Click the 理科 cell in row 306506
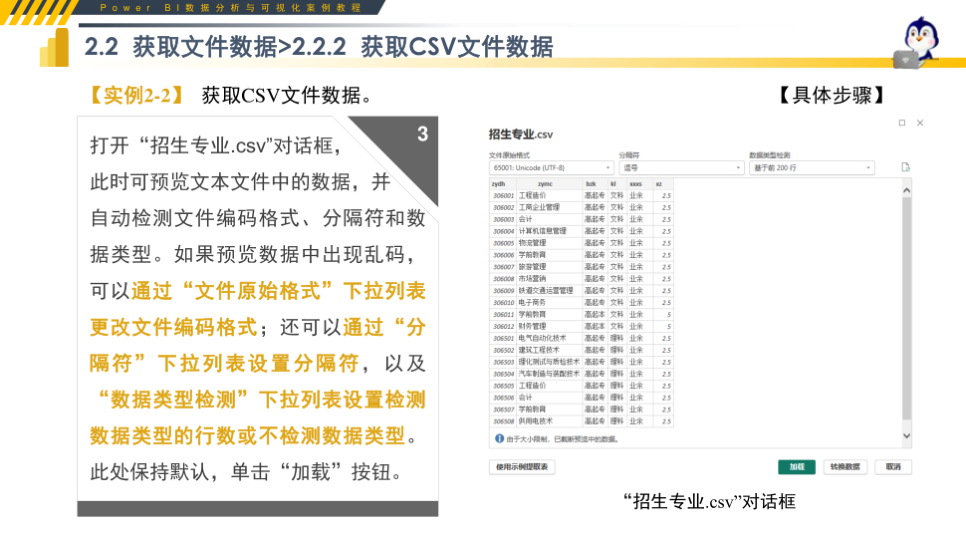Screen dimensions: 966x544 [617, 397]
